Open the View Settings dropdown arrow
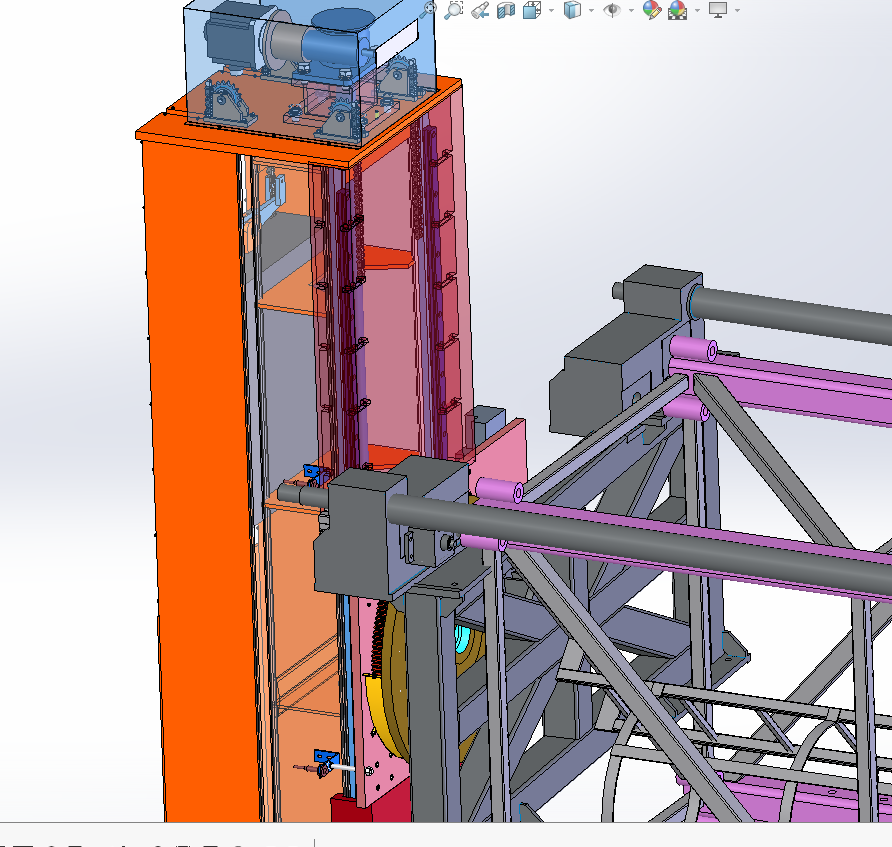 point(738,10)
